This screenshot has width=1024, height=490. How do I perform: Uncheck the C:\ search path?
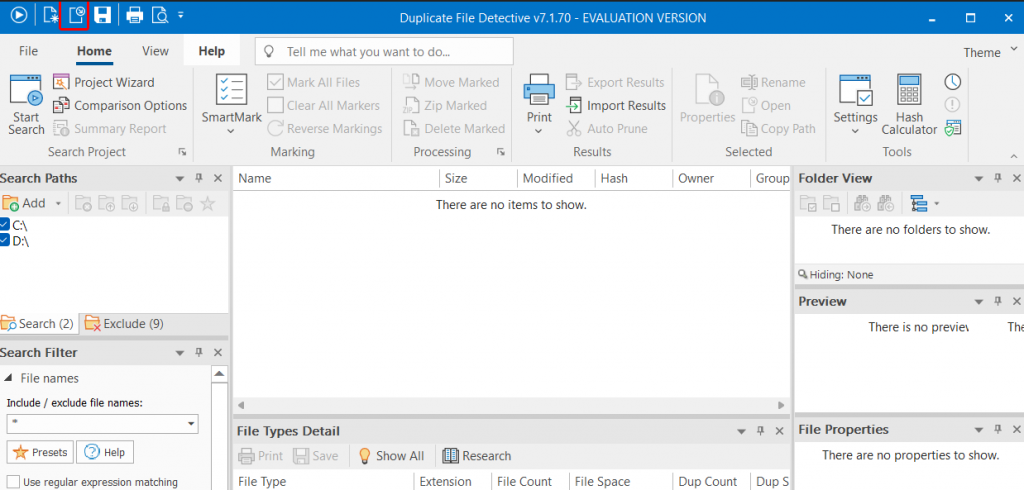5,225
